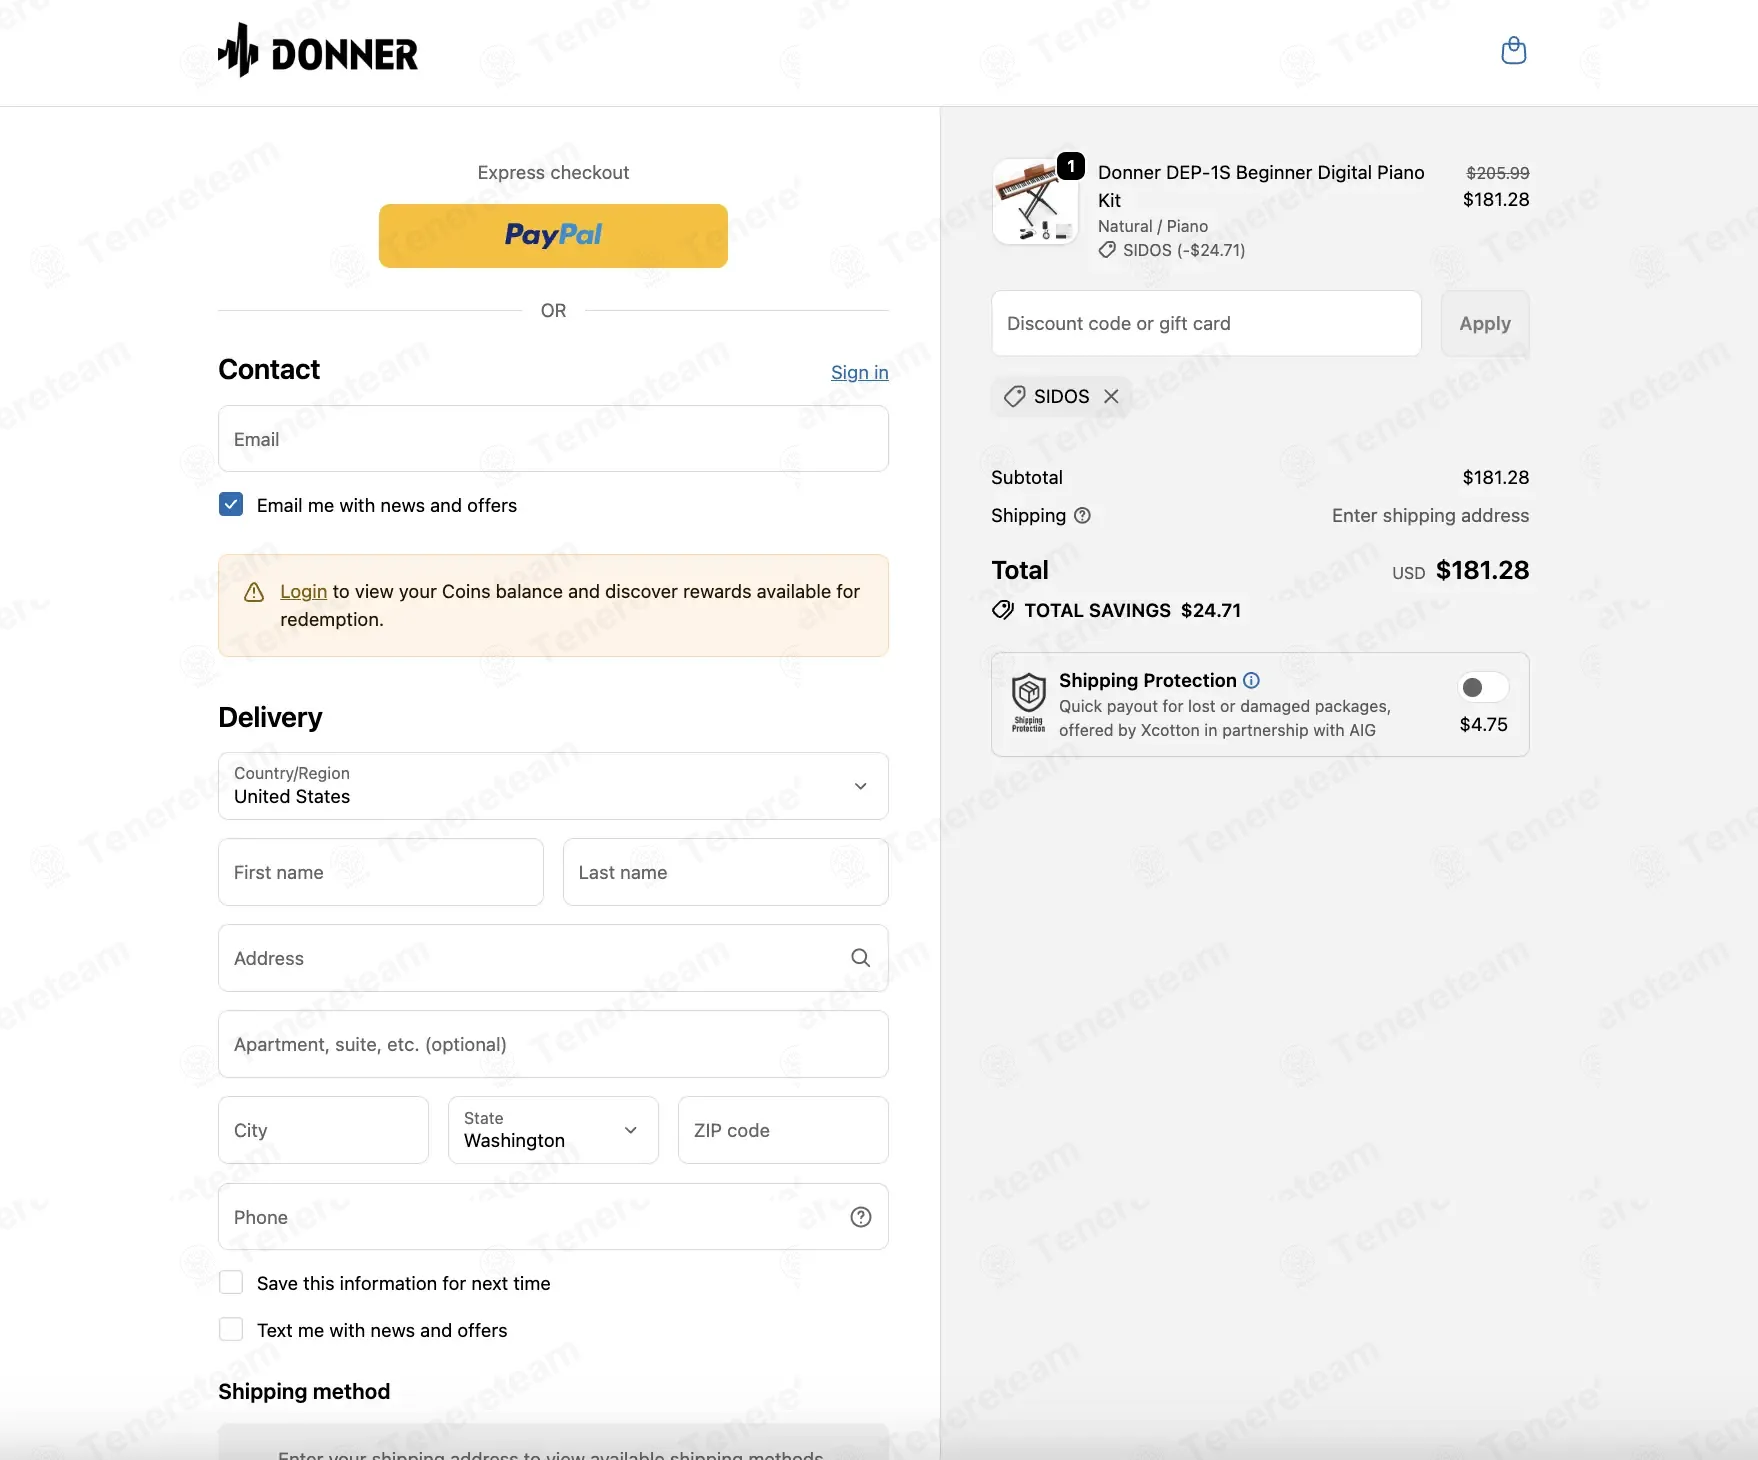Click the Login link in Coins notice
Viewport: 1758px width, 1460px height.
[303, 592]
